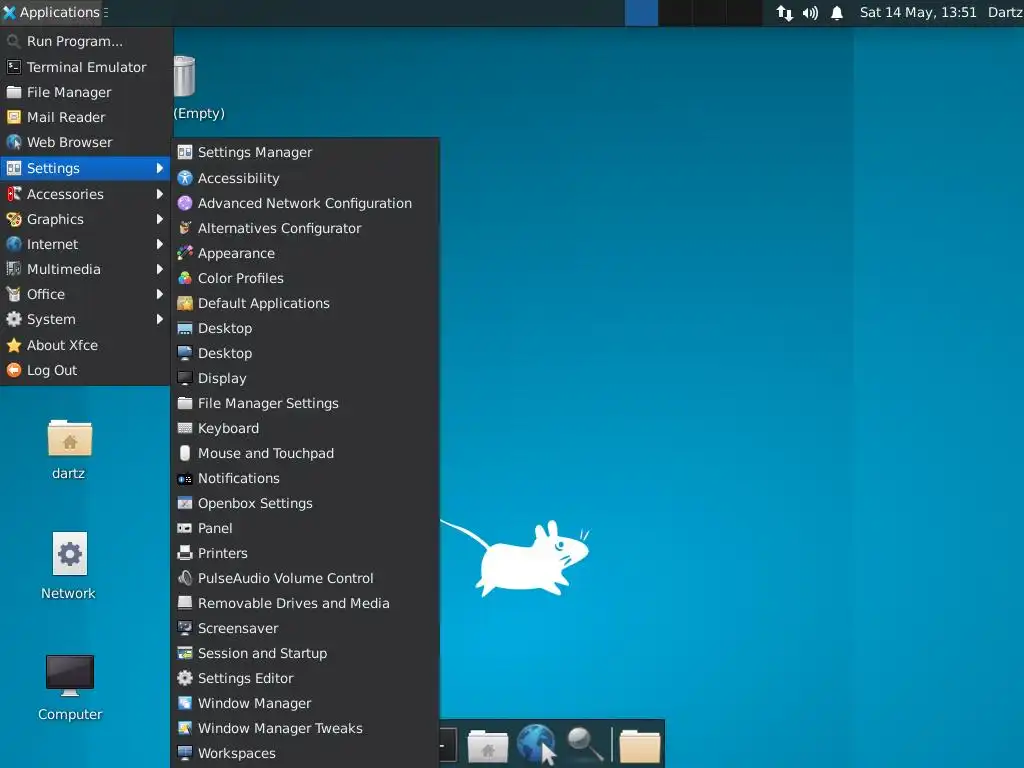Click the network connection tray icon
This screenshot has height=768, width=1024.
[784, 12]
